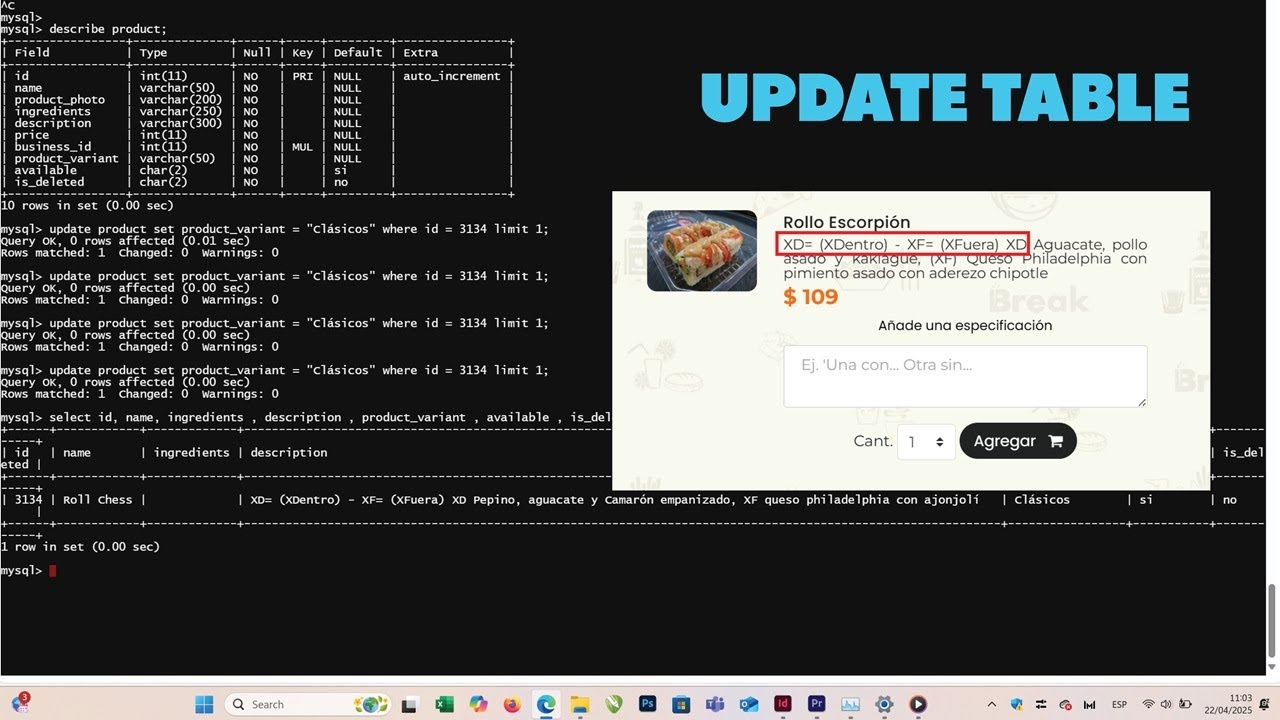Screen dimensions: 1280x720
Task: Click the 'Añade una especificación' label
Action: pos(965,325)
